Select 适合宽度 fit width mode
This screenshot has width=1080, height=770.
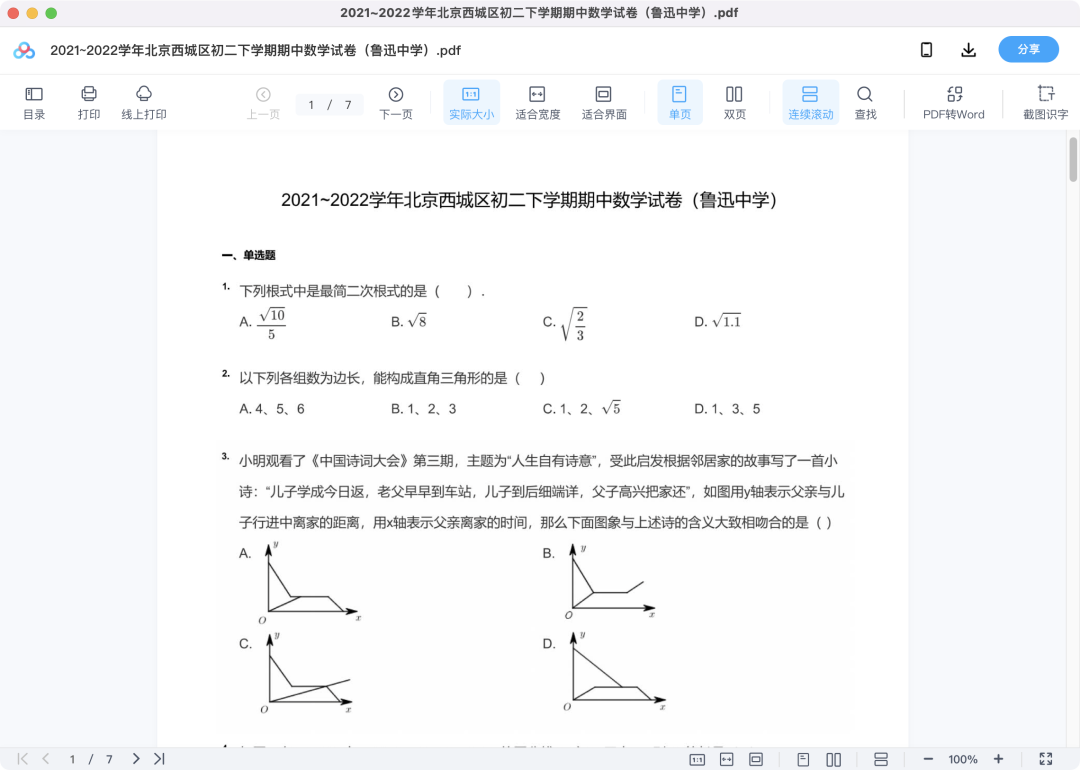click(537, 102)
